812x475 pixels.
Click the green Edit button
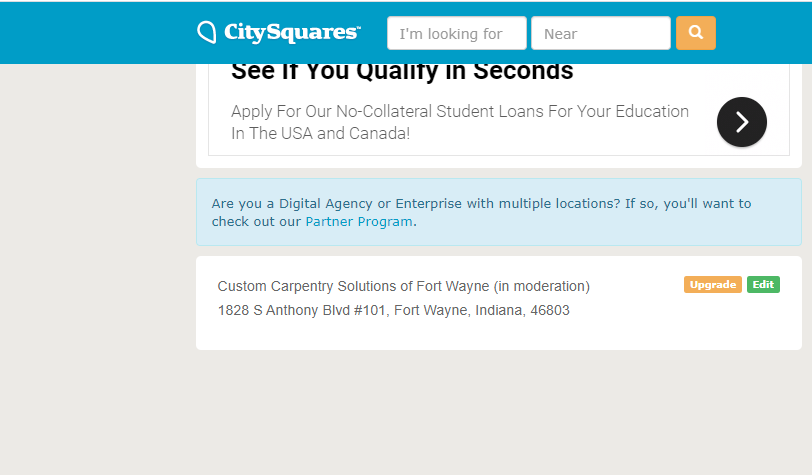point(763,284)
